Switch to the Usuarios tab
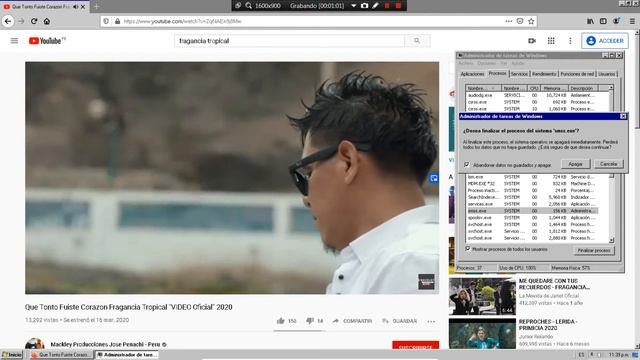This screenshot has width=640, height=360. pyautogui.click(x=607, y=74)
